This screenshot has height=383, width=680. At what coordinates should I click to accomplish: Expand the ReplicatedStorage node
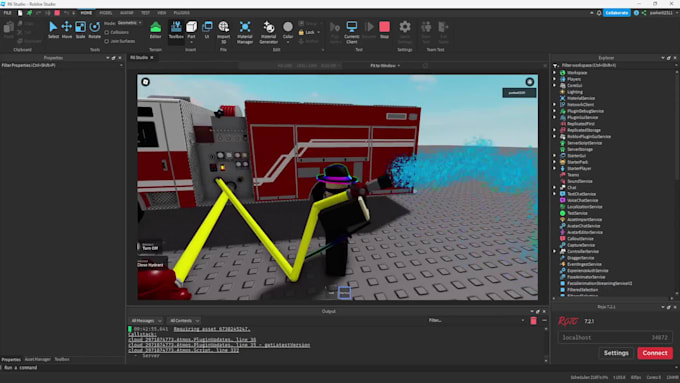tap(555, 130)
